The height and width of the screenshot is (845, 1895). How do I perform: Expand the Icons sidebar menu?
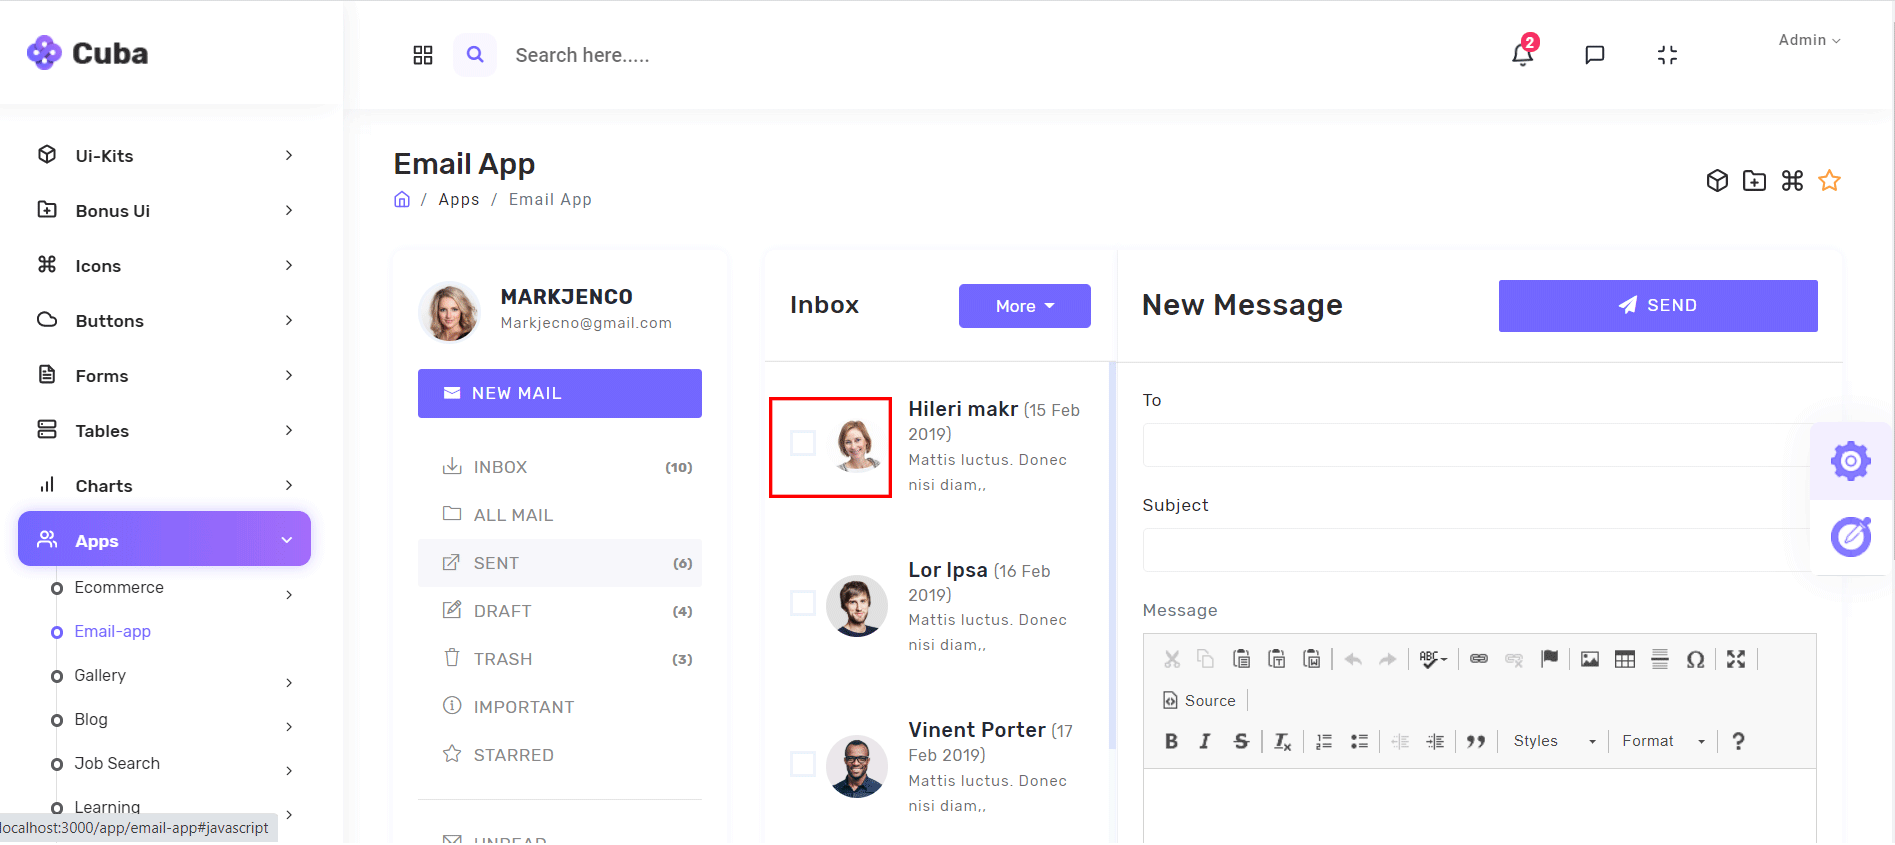165,265
